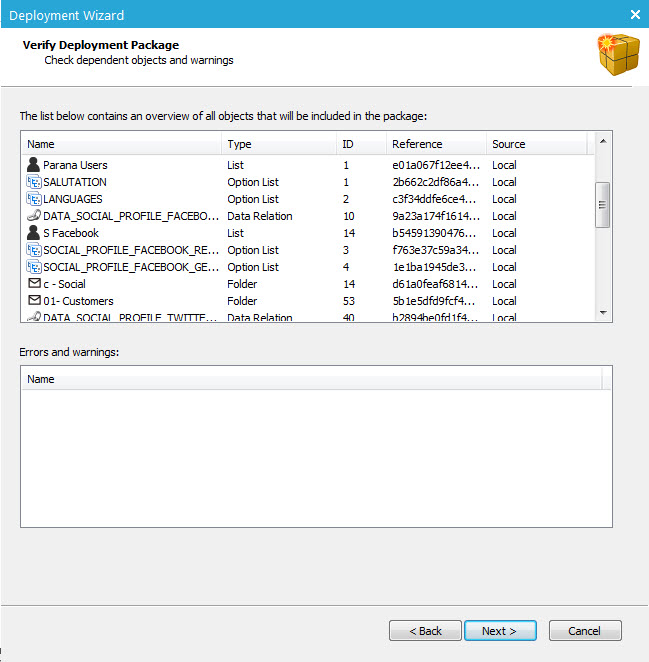Click the Source column header
This screenshot has width=649, height=662.
tap(536, 144)
